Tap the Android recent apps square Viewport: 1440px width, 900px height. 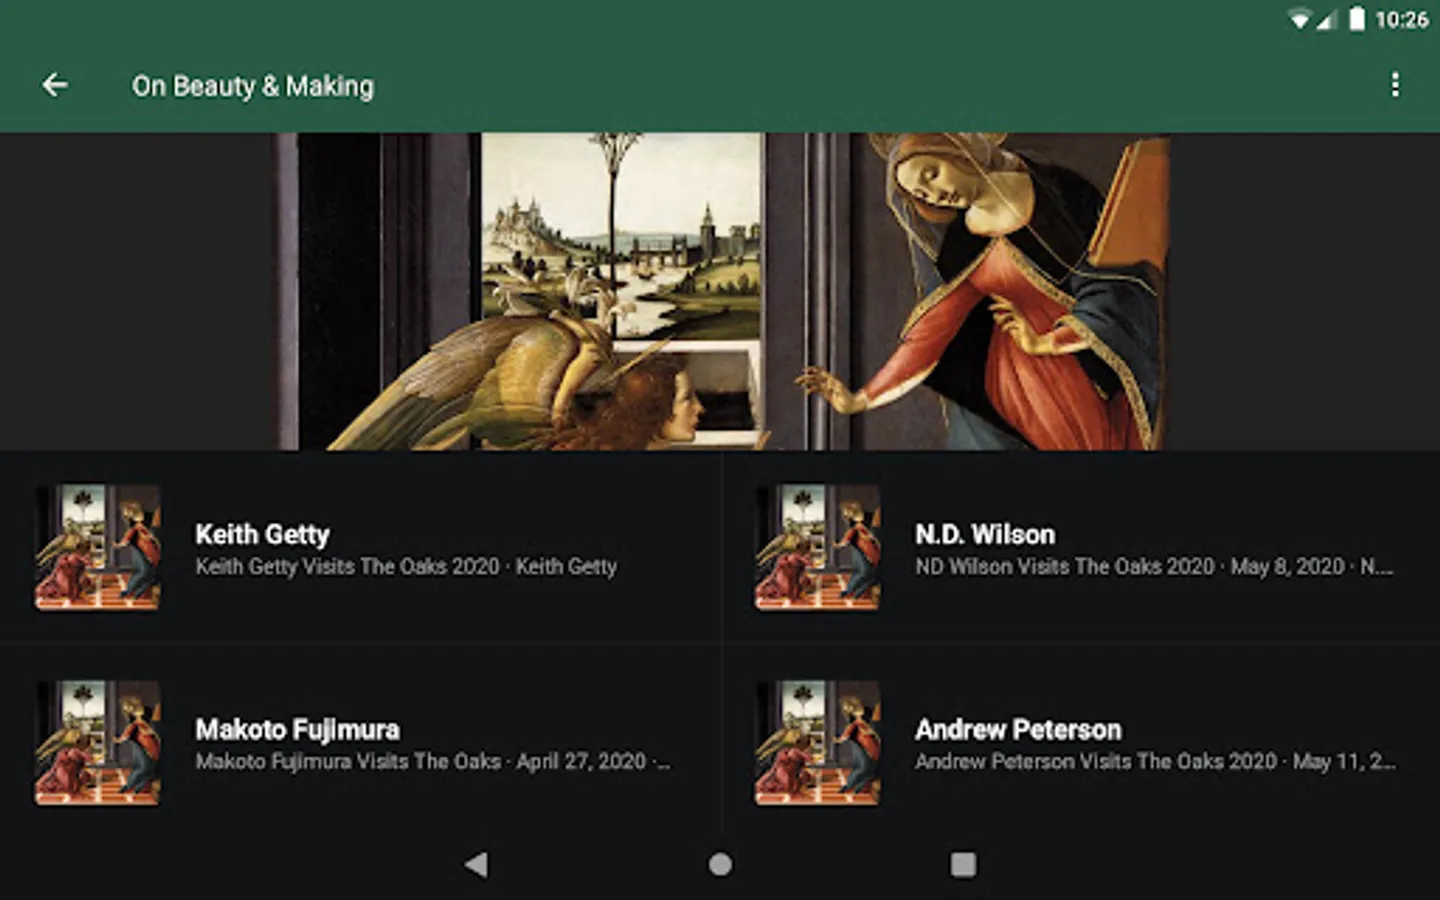tap(963, 865)
